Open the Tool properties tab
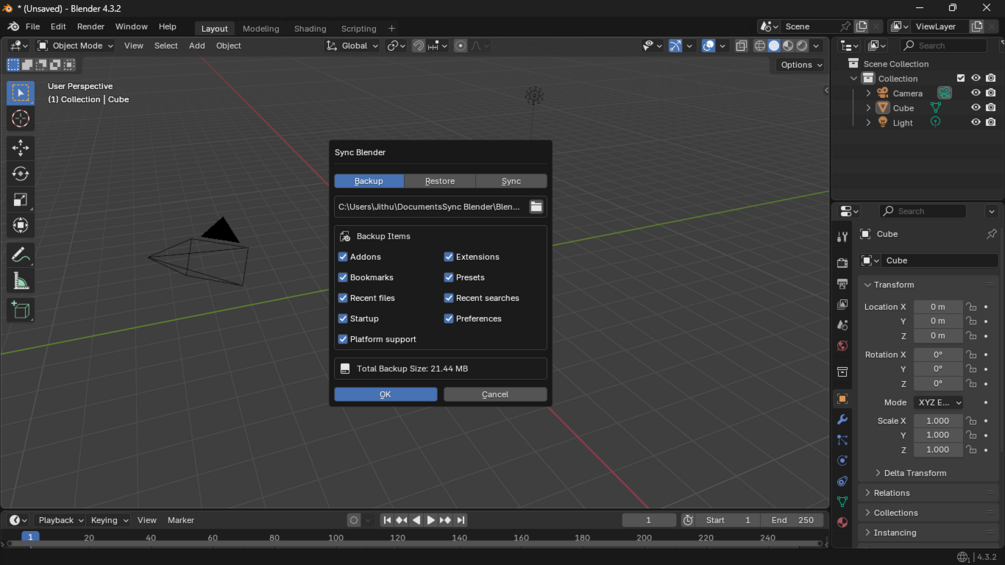1005x565 pixels. [842, 237]
